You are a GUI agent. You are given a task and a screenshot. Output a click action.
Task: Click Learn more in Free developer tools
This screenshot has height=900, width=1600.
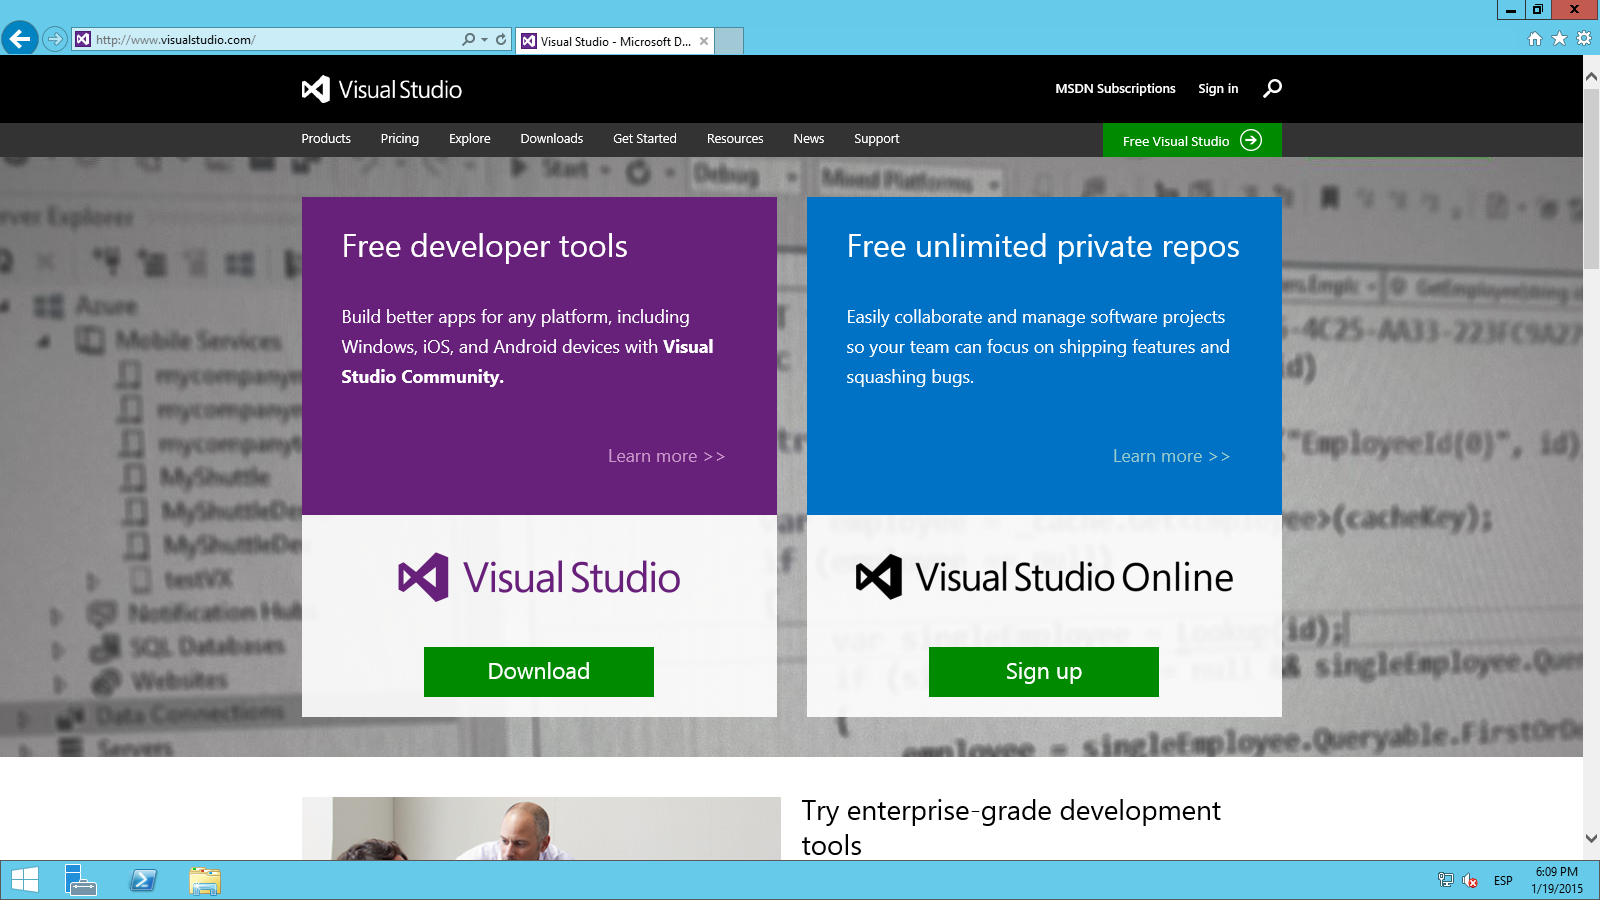[667, 456]
